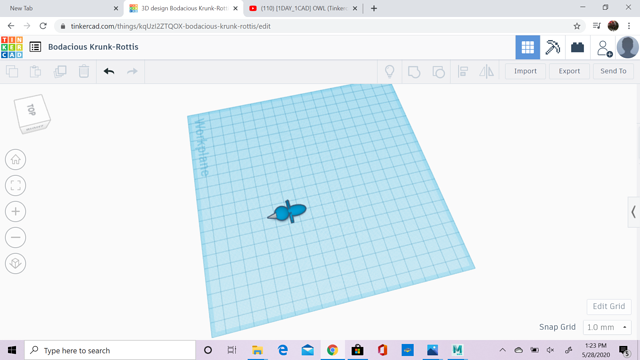Viewport: 640px width, 360px height.
Task: Click the Tinkercad logo
Action: tap(12, 47)
